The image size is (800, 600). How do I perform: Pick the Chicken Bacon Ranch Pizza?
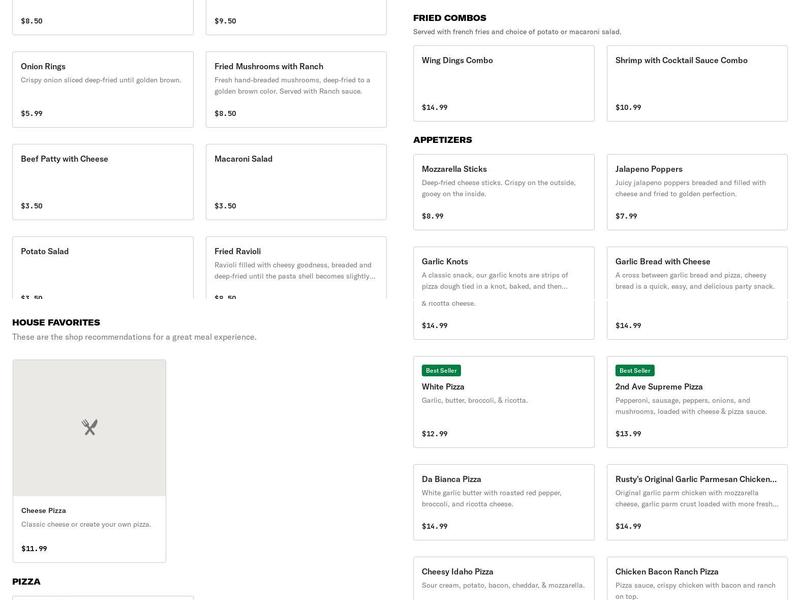(x=696, y=578)
